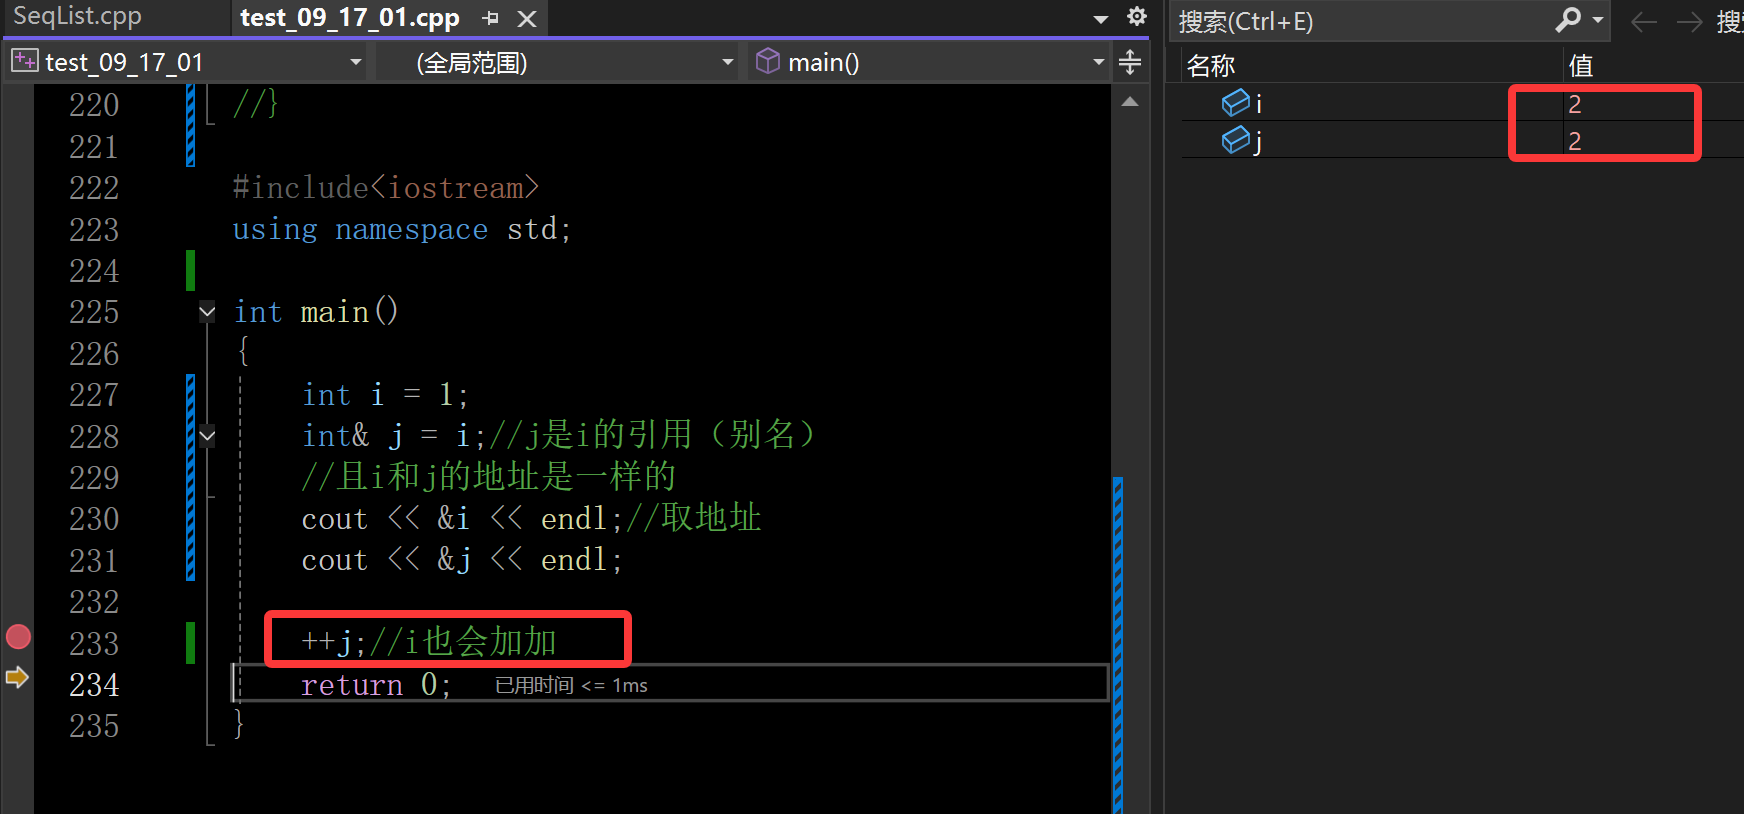Select the test_09_17_01.cpp tab
Viewport: 1744px width, 814px height.
[349, 18]
